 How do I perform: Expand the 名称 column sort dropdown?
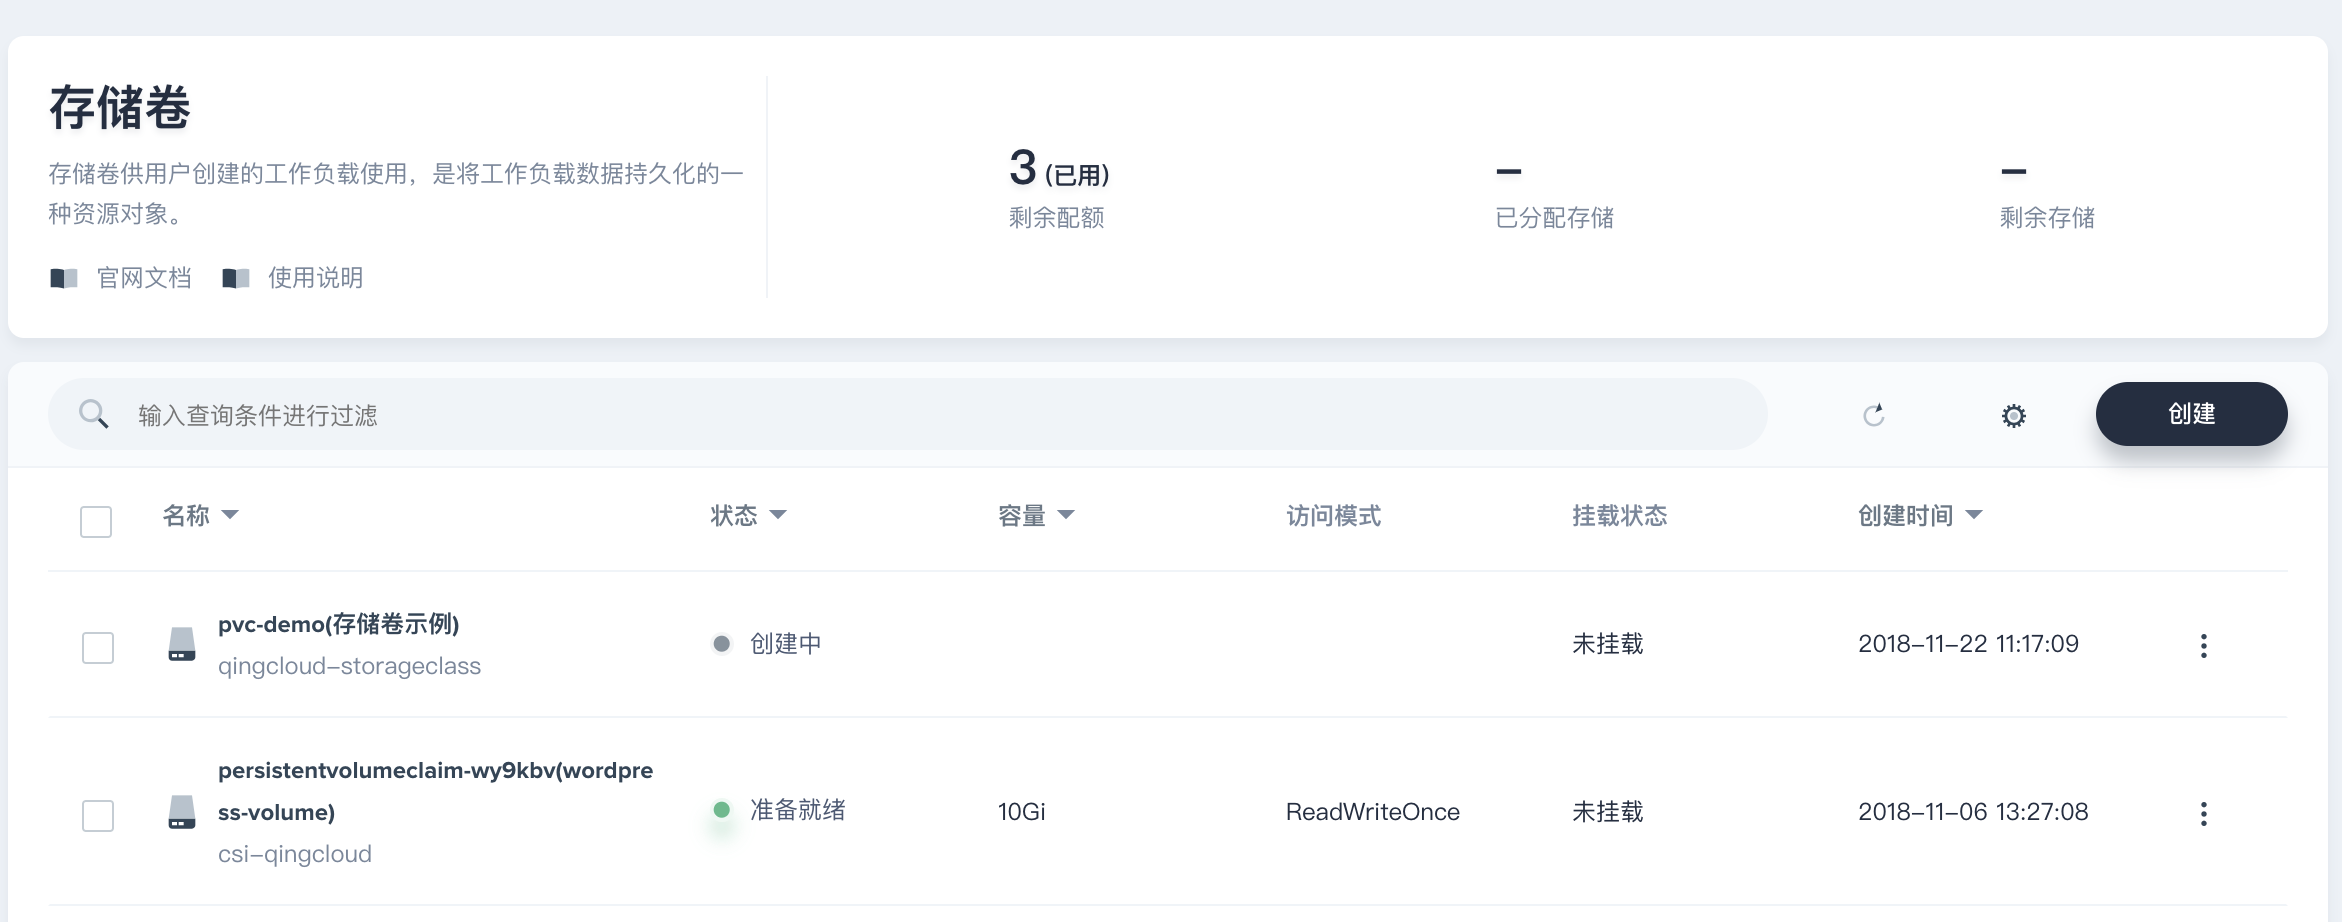(x=230, y=515)
